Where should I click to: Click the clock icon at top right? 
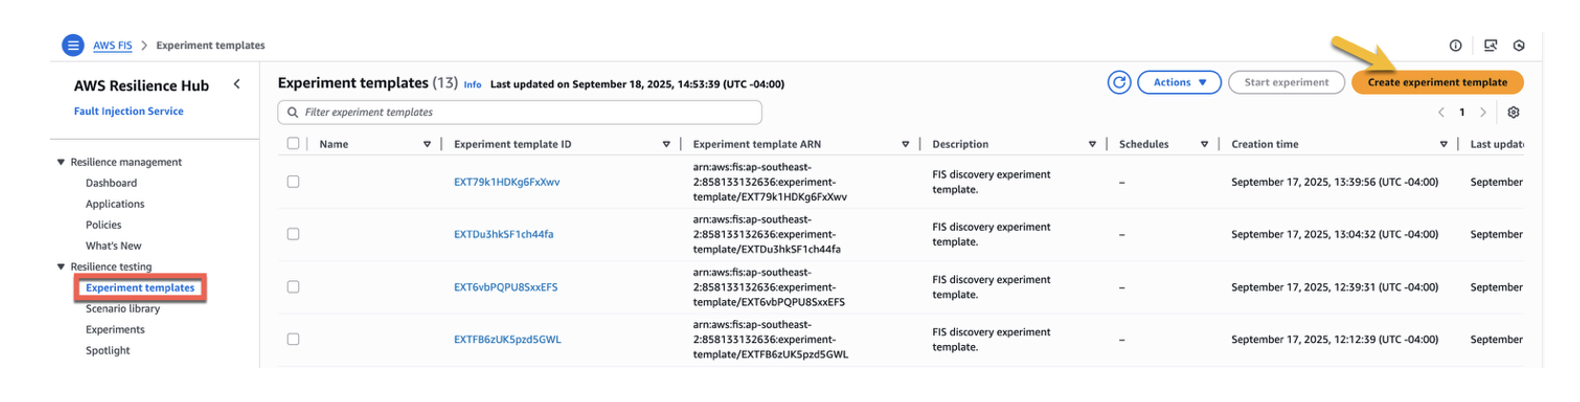coord(1519,46)
